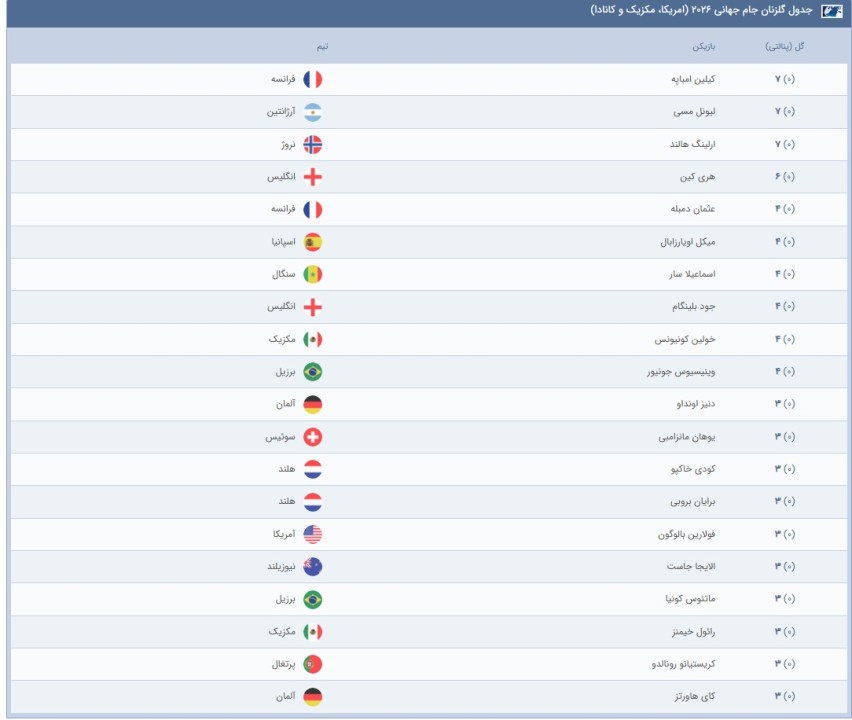The image size is (852, 720).
Task: Open player link وینیسیوس جونیور
Action: 681,372
